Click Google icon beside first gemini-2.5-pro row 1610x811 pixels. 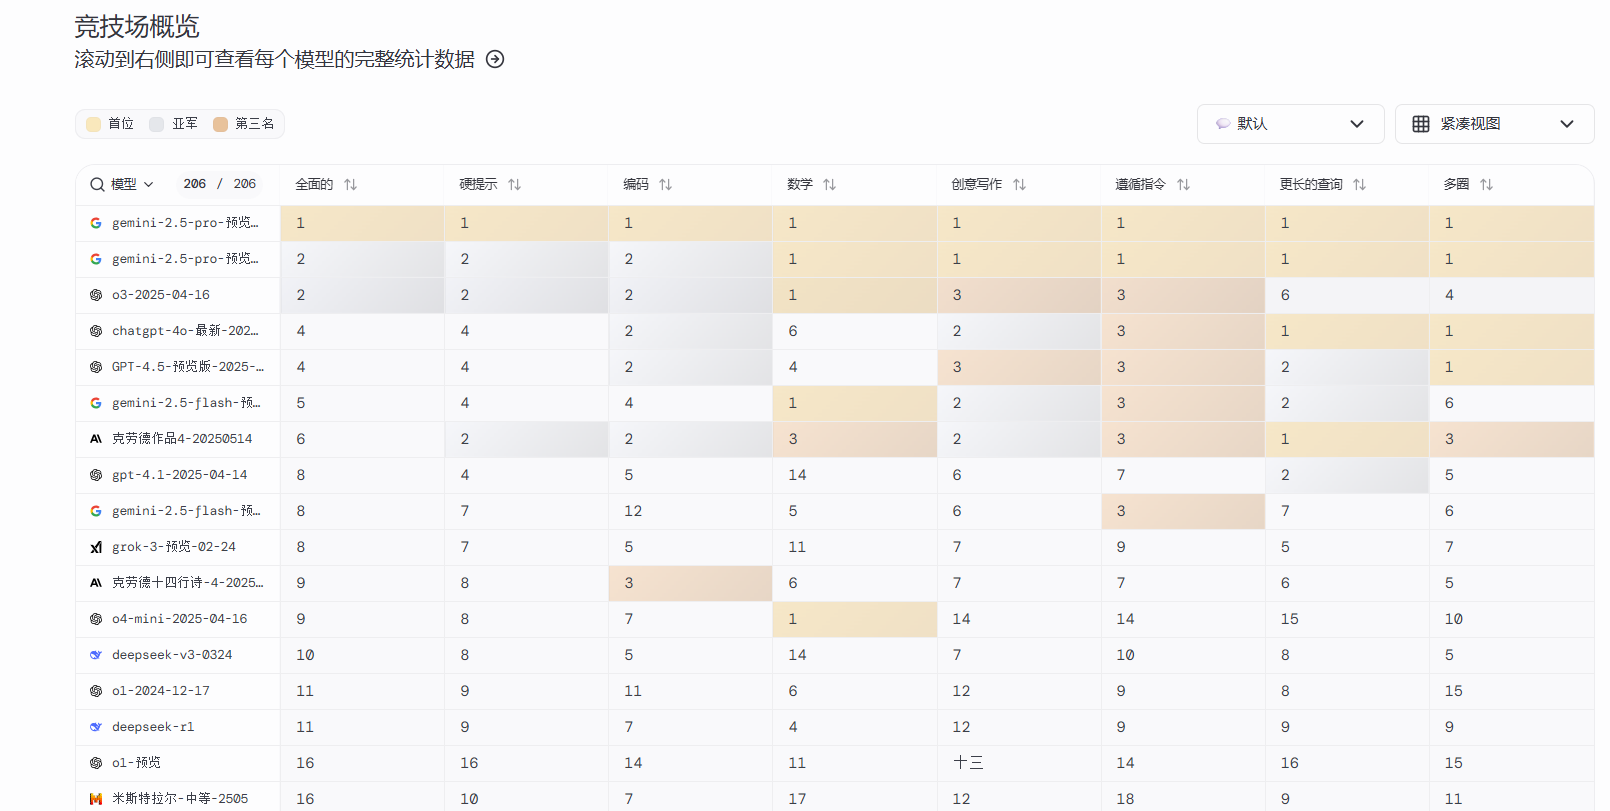coord(96,223)
